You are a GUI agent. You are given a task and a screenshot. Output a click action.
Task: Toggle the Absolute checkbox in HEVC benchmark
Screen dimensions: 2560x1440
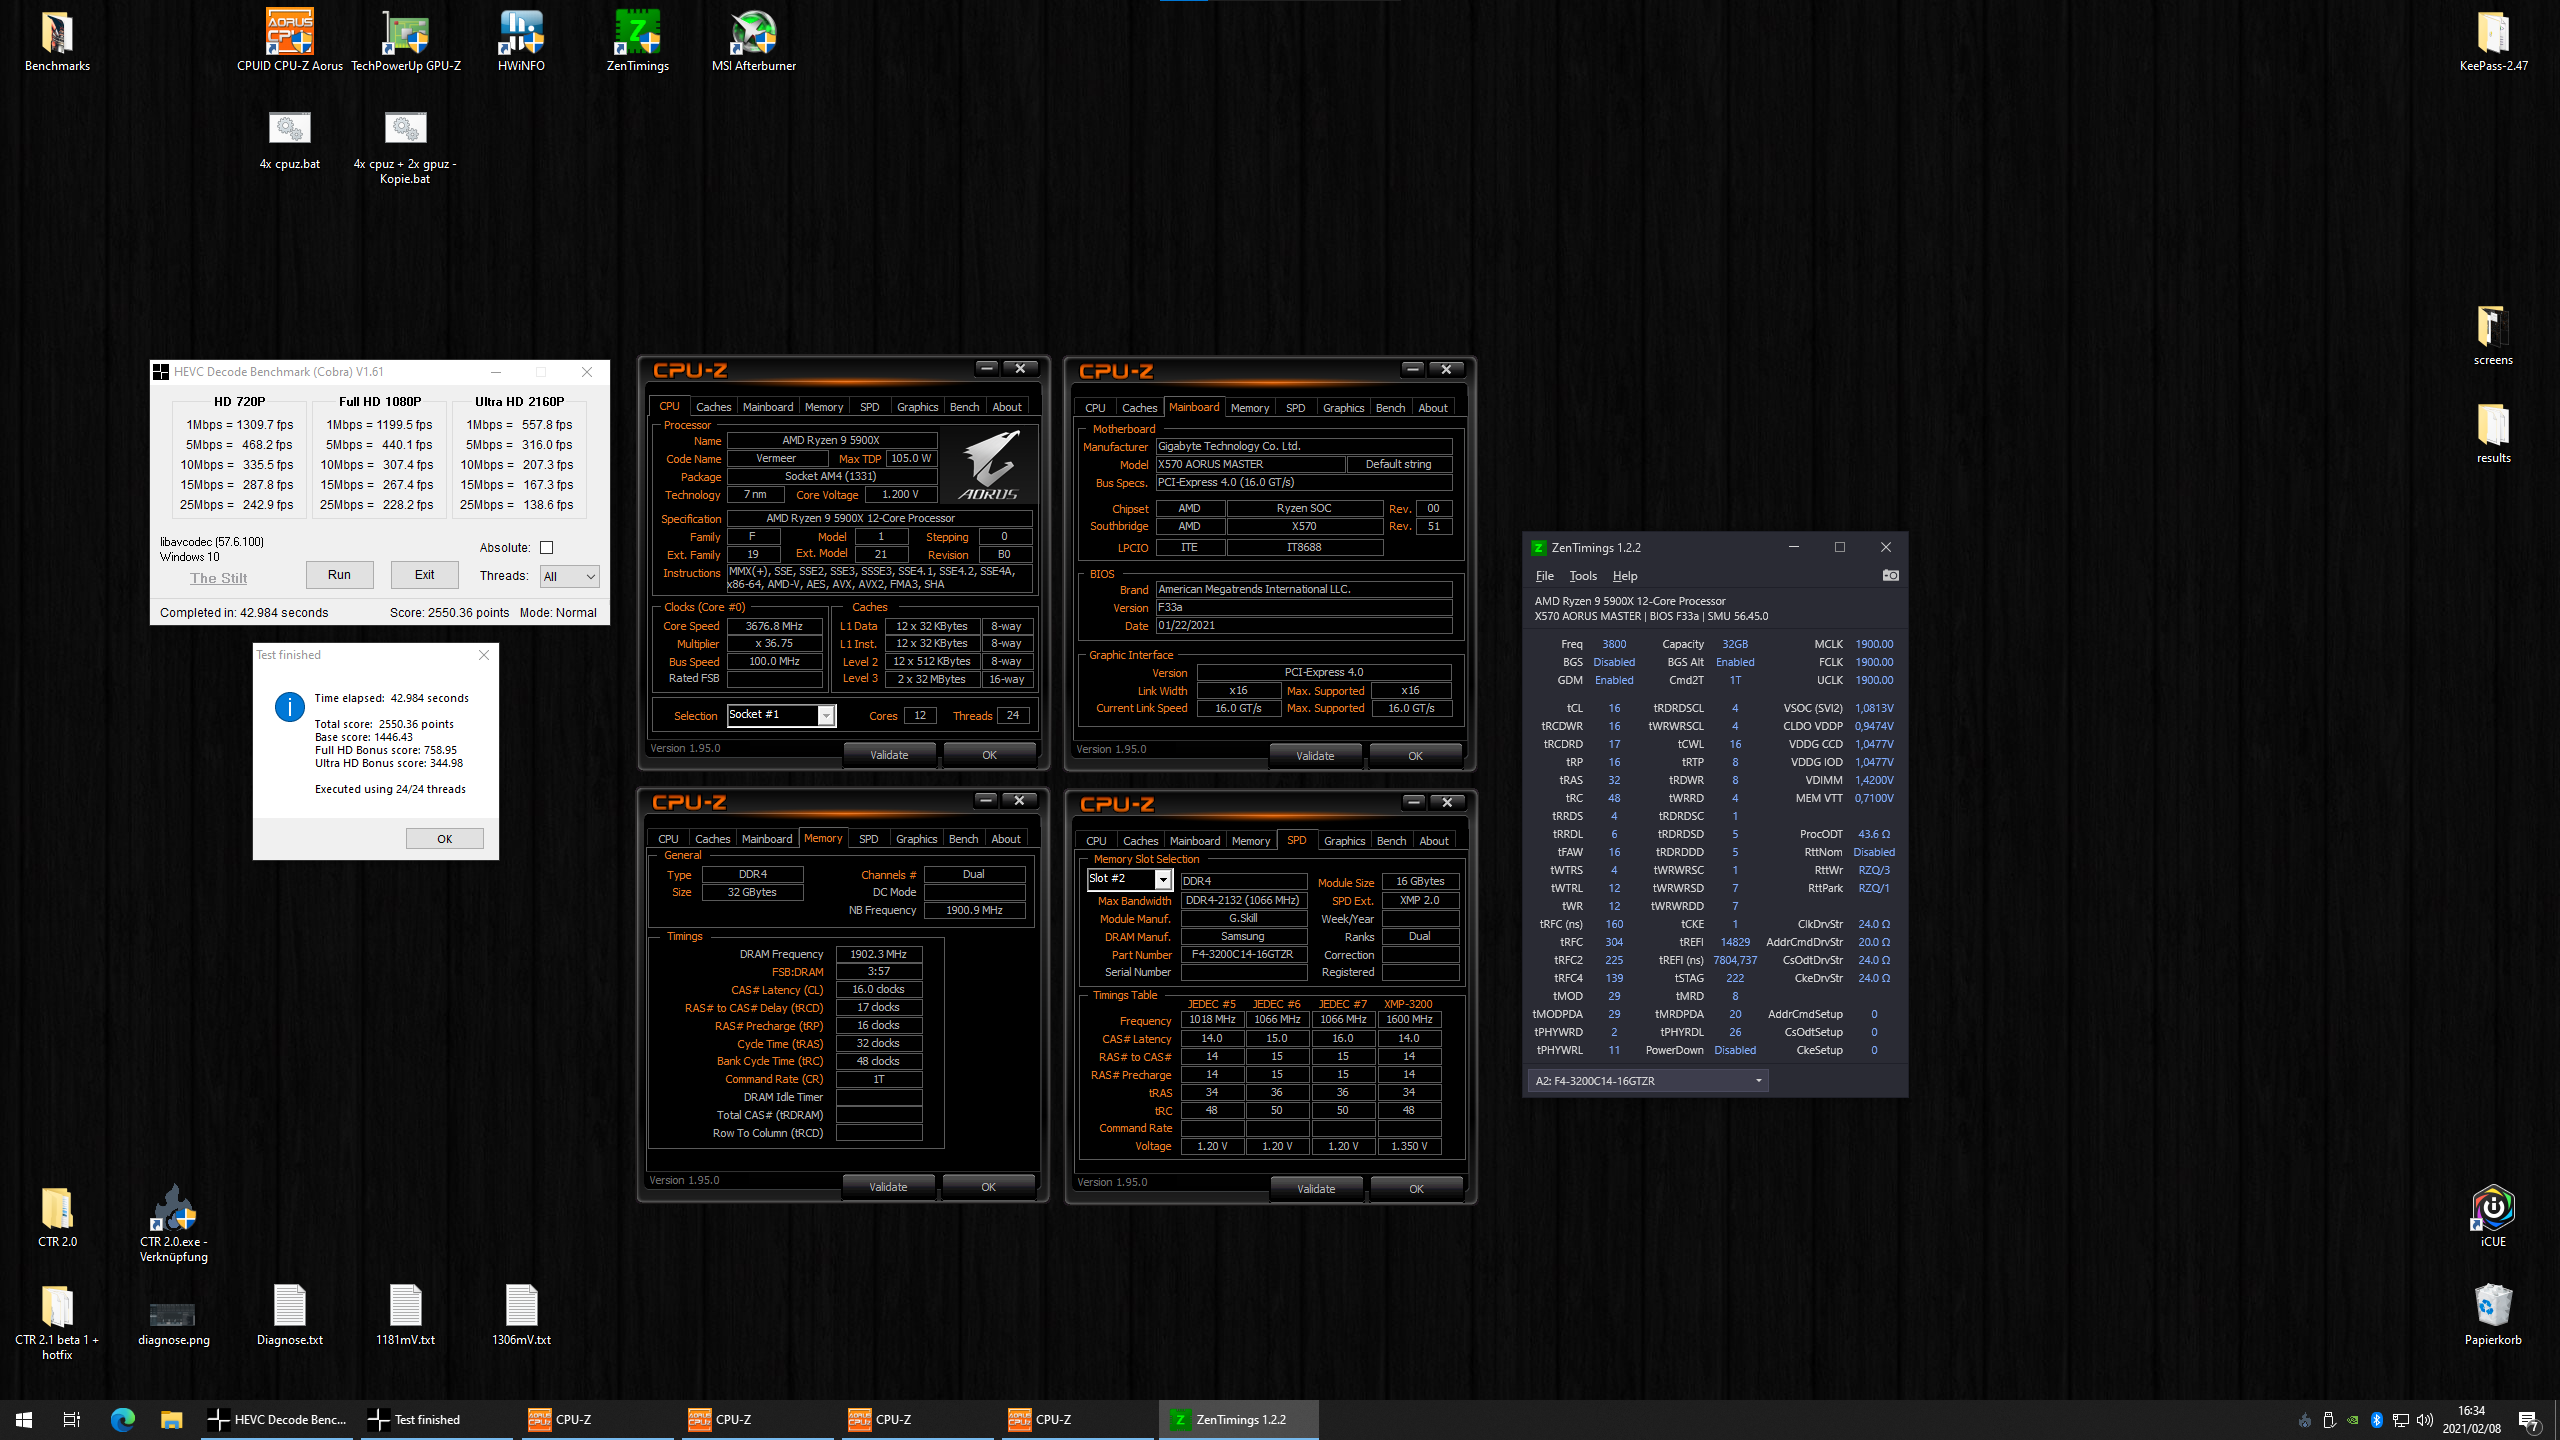(546, 547)
